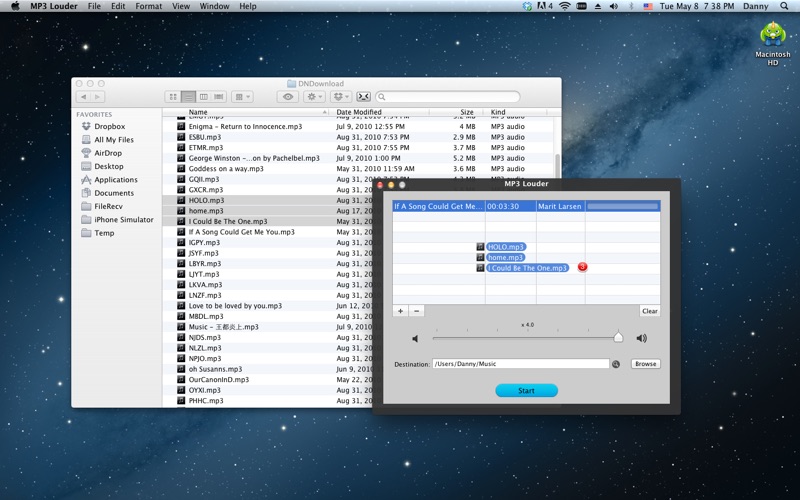
Task: Click the Quick Look eye button
Action: pos(288,96)
